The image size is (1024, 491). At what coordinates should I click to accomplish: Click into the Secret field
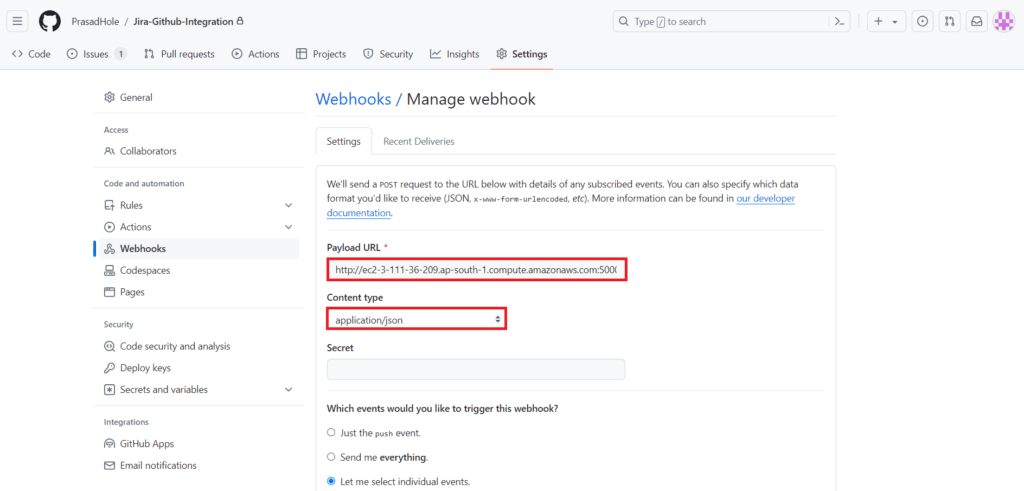[x=476, y=369]
